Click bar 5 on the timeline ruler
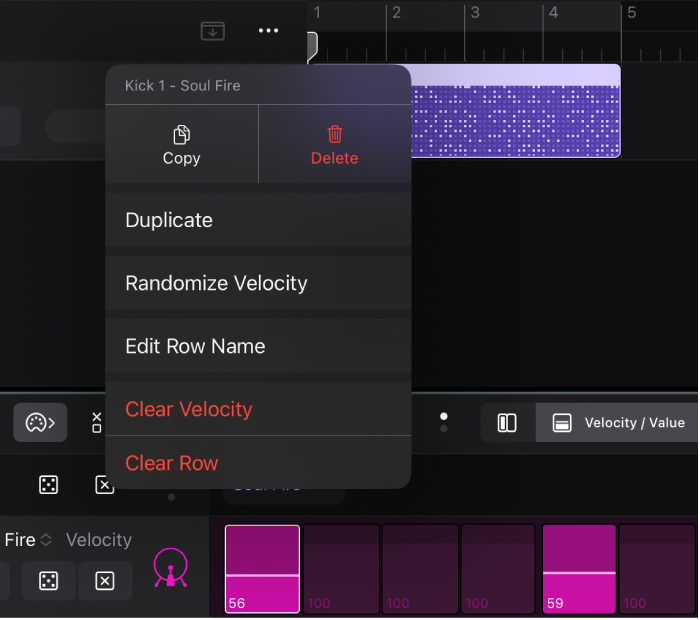 (632, 13)
